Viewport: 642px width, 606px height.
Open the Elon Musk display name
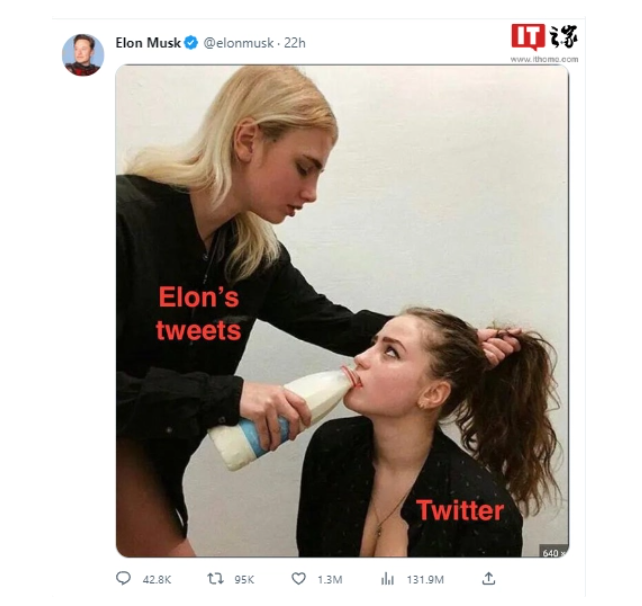[x=148, y=43]
